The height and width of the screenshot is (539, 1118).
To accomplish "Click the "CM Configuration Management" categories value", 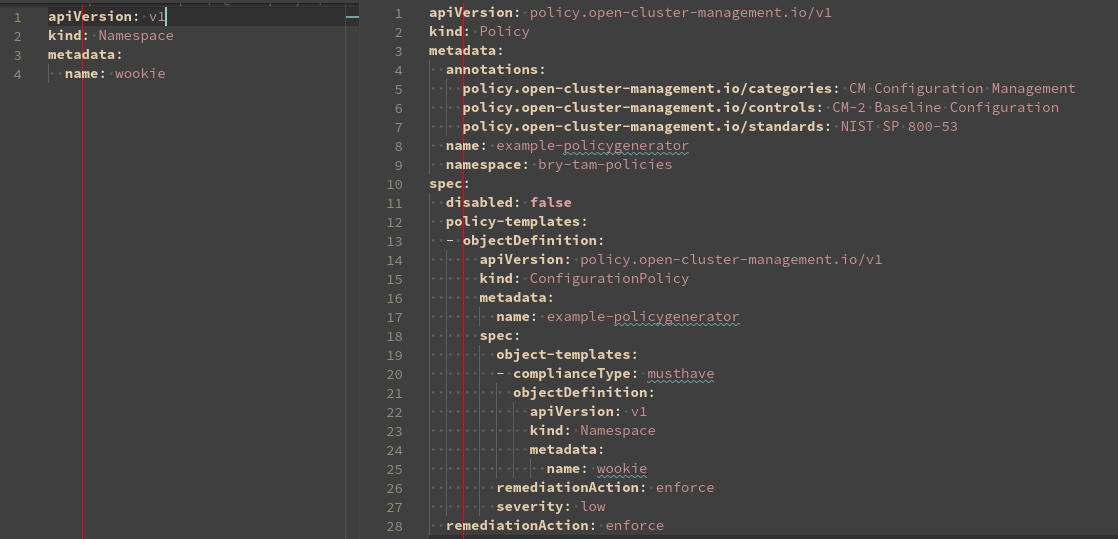I will coord(962,88).
